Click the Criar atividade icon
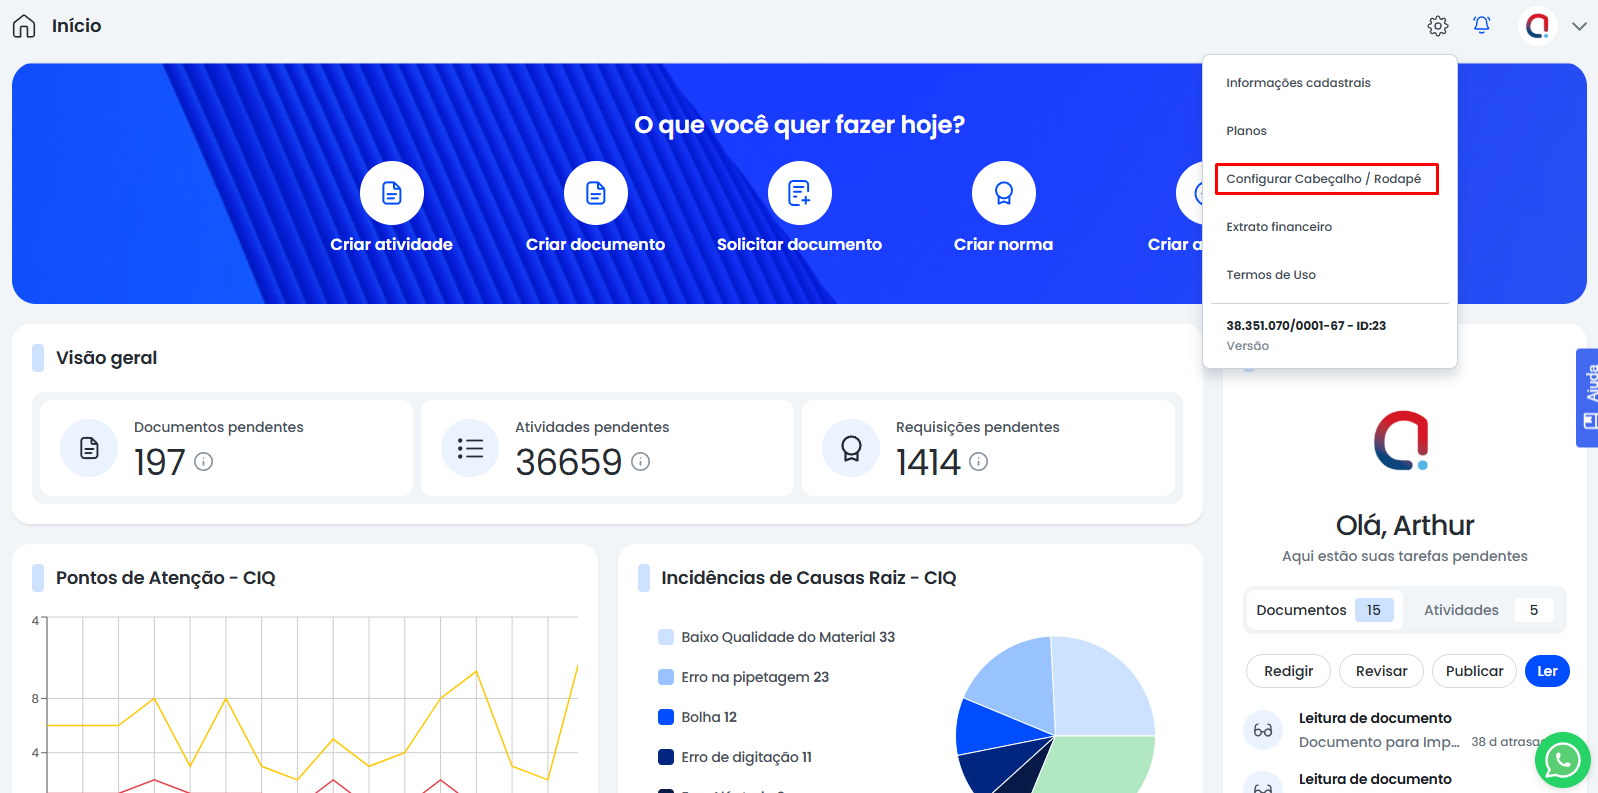The width and height of the screenshot is (1598, 793). pyautogui.click(x=391, y=193)
